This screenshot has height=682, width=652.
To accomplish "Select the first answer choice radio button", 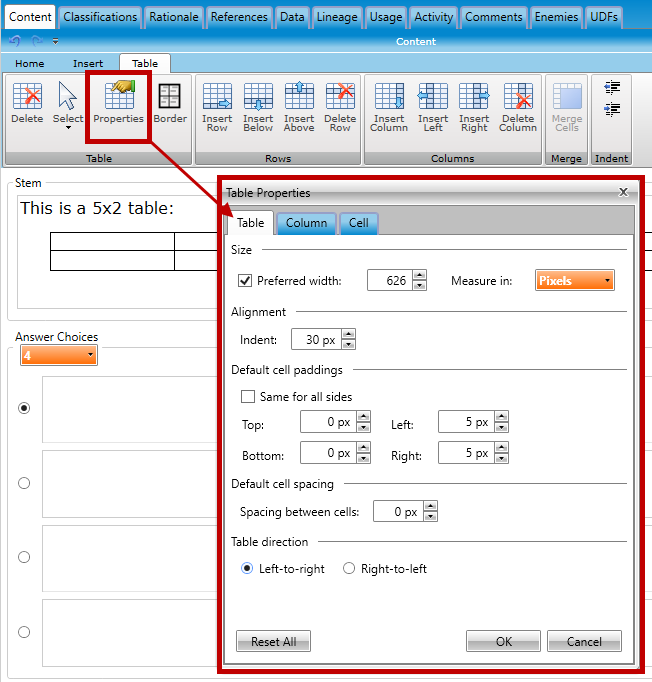I will 24,408.
